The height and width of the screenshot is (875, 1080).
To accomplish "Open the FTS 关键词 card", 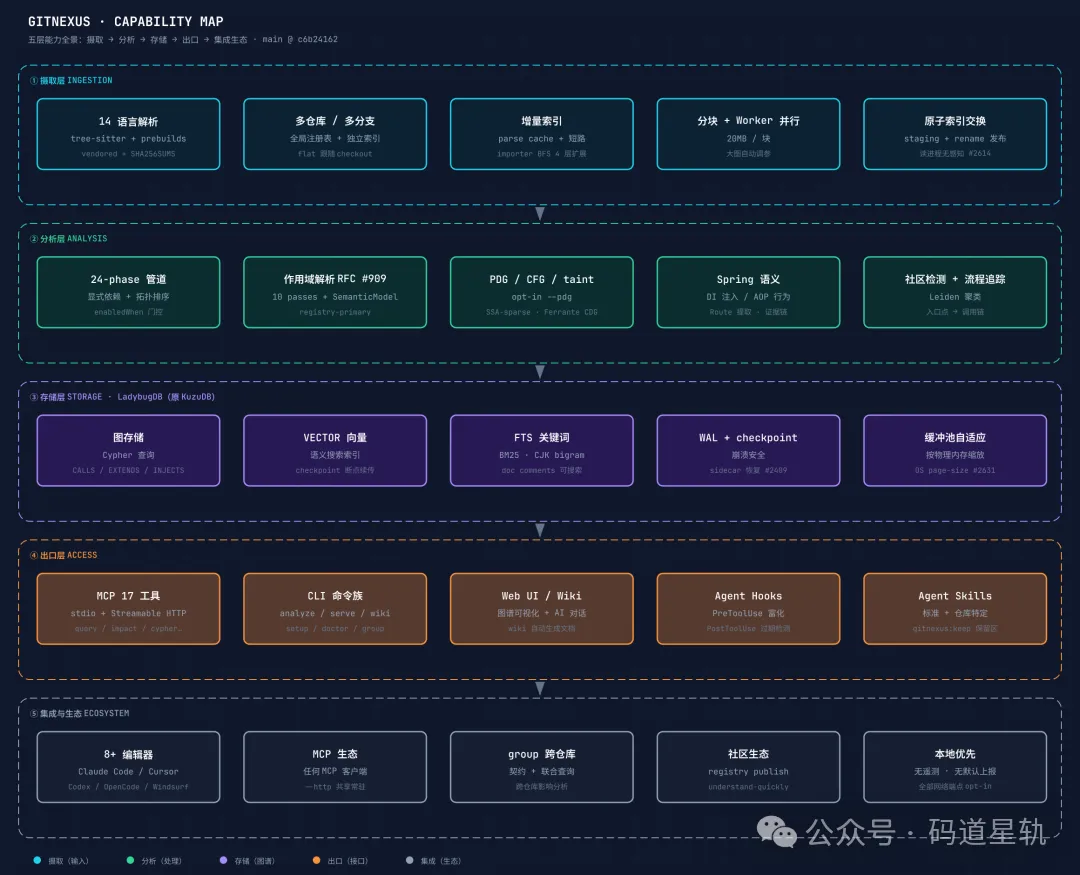I will click(541, 451).
